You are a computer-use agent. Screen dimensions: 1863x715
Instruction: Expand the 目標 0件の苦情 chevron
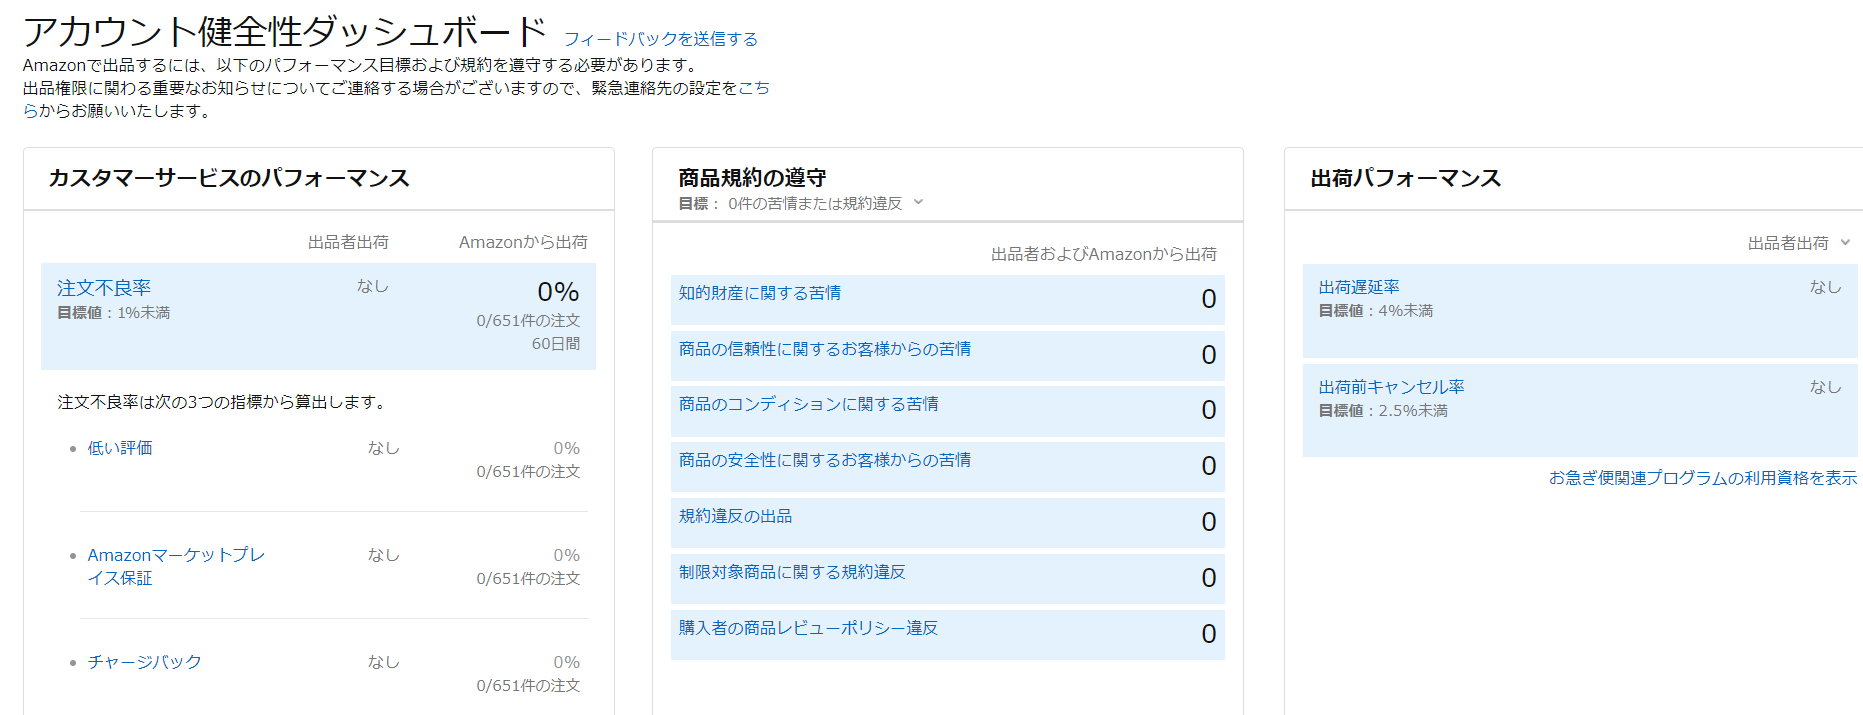(x=918, y=203)
